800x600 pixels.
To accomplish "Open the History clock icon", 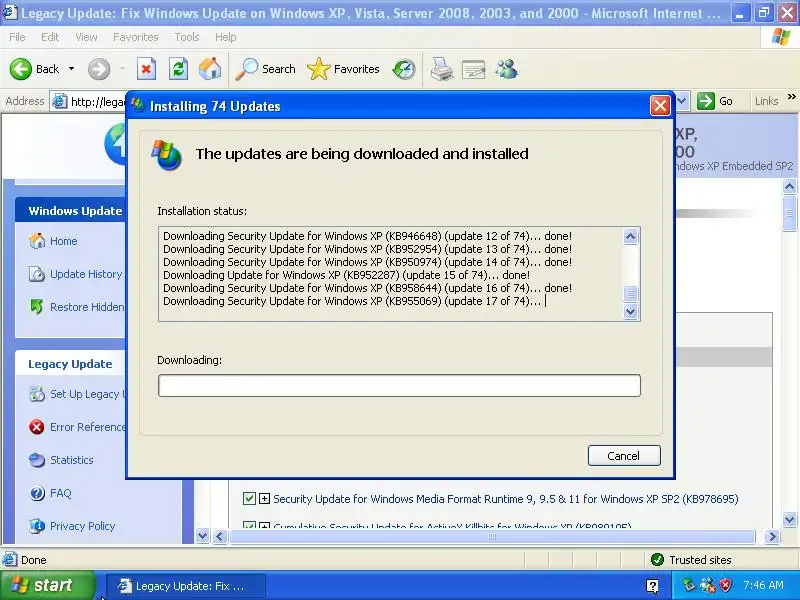I will tap(404, 69).
